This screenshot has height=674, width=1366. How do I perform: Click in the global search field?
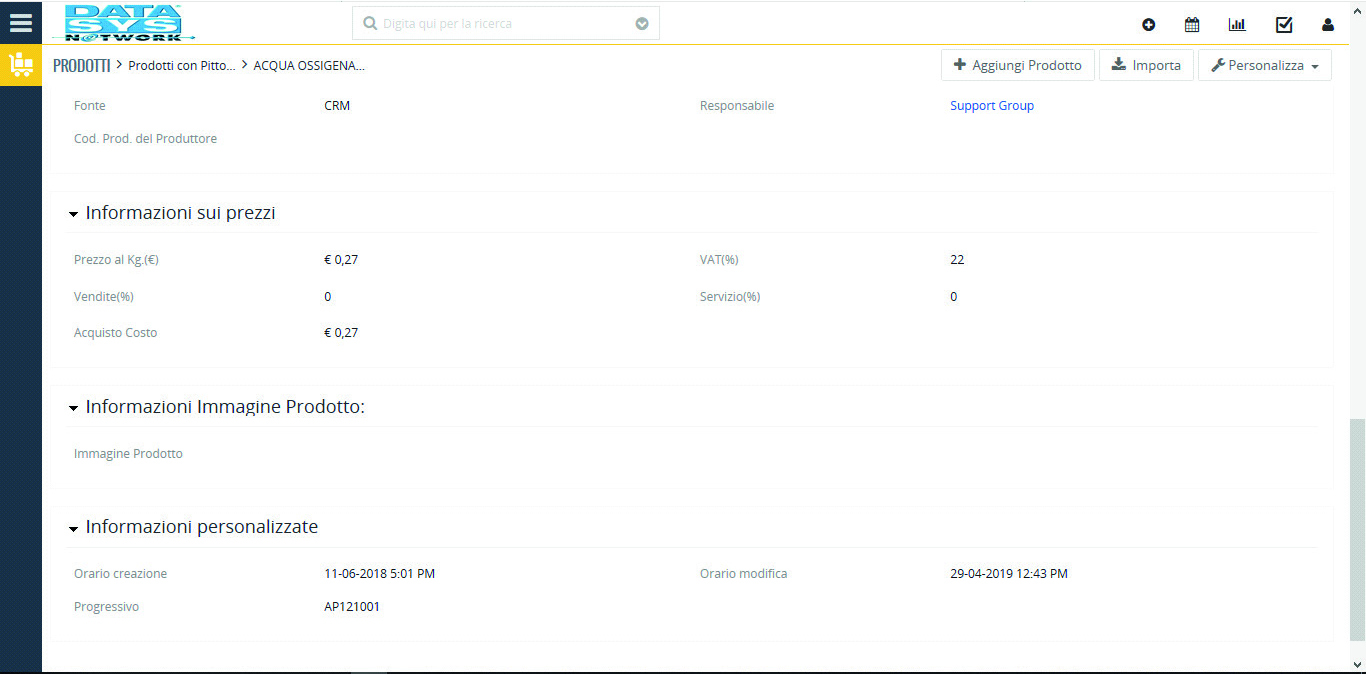(x=505, y=23)
